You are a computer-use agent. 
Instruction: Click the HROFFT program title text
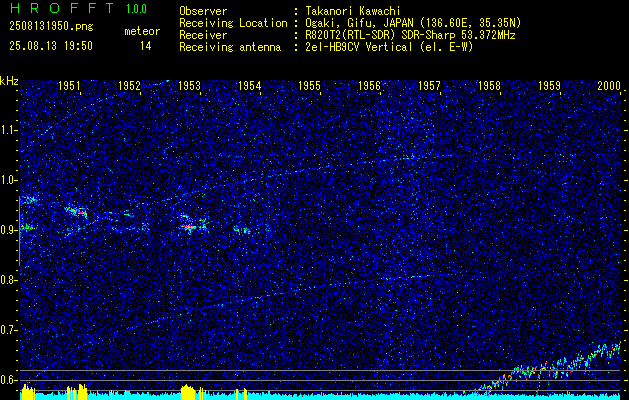63,8
